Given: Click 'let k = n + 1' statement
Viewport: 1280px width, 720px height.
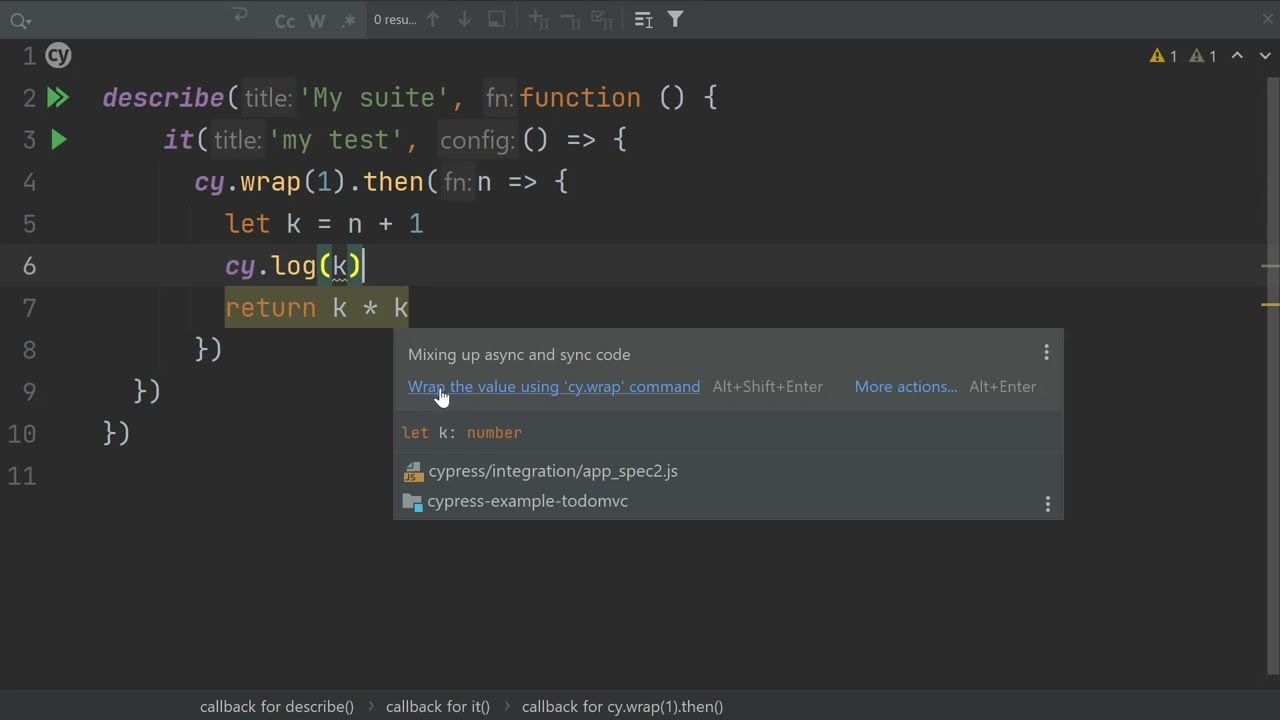Looking at the screenshot, I should tap(324, 224).
